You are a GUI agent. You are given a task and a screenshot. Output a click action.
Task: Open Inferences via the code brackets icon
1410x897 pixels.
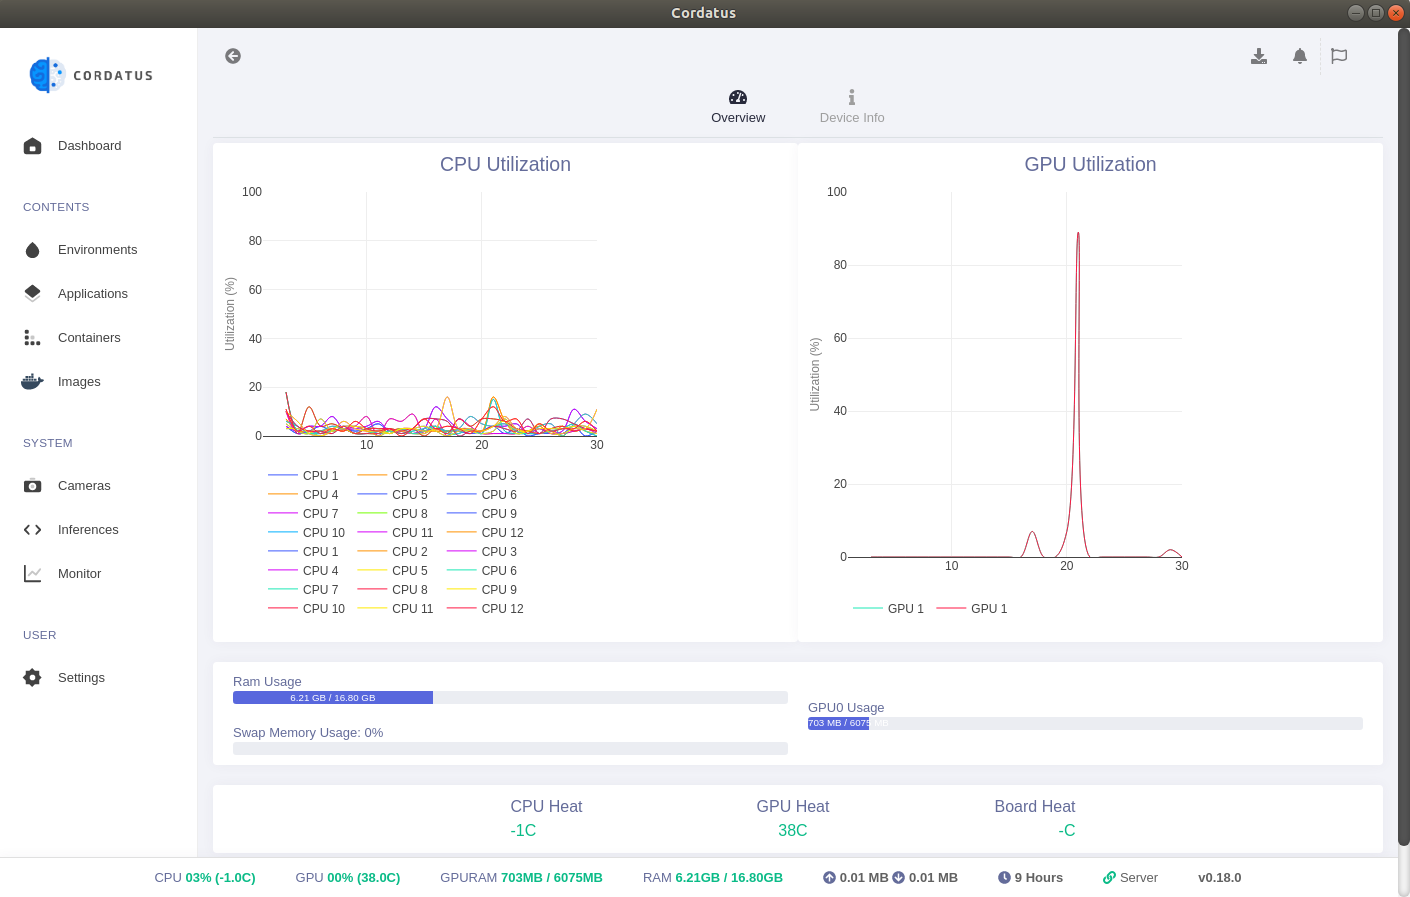[x=33, y=530]
